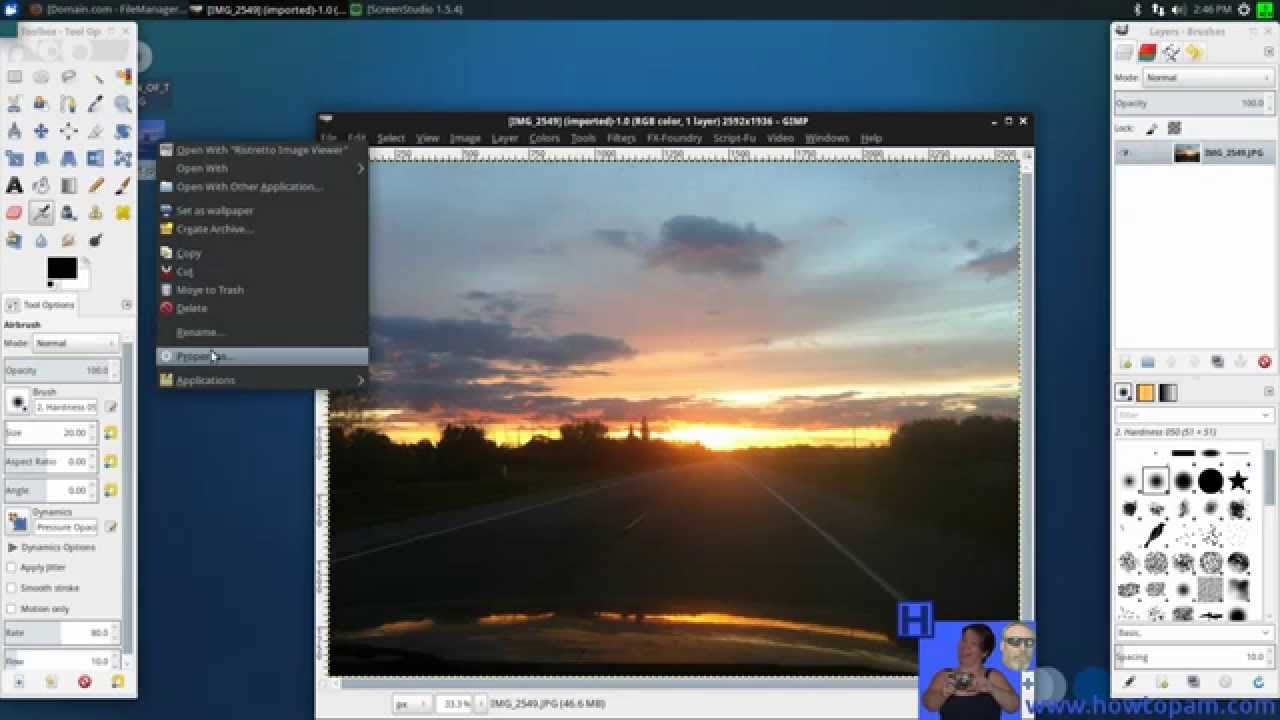The image size is (1280, 720).
Task: Select the Cage Transform tool
Action: [x=123, y=158]
